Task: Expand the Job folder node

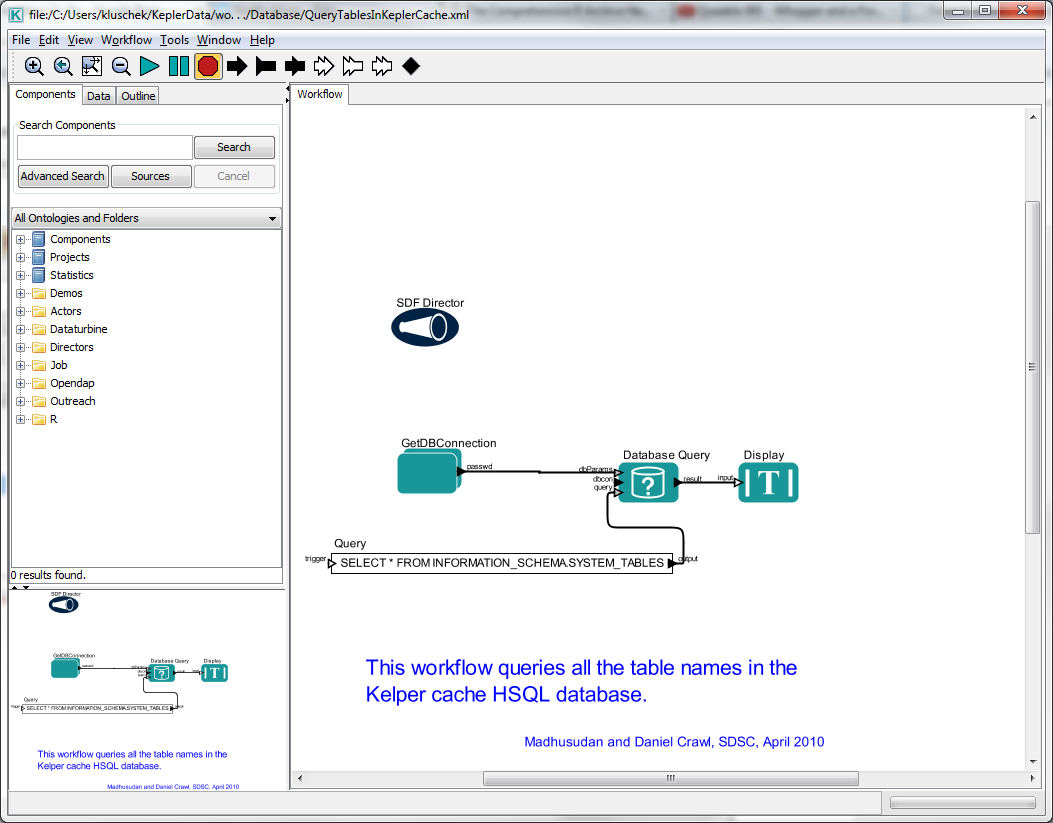Action: click(x=20, y=366)
